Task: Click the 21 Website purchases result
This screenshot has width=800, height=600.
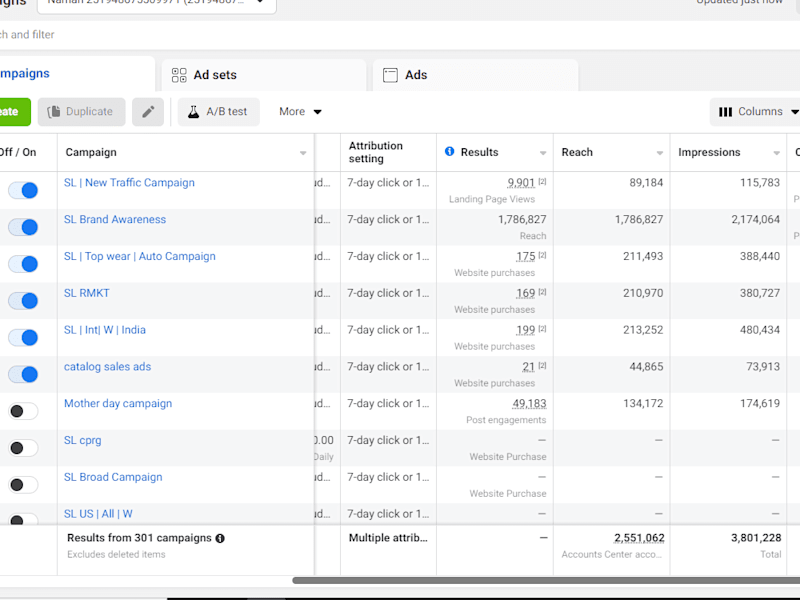Action: tap(529, 366)
